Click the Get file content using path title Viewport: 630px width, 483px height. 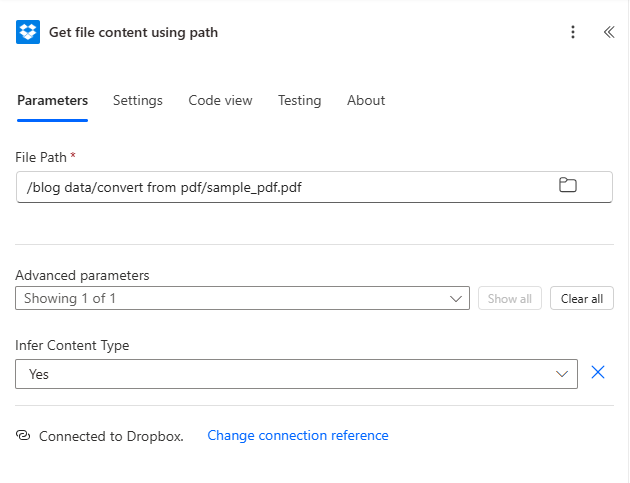click(133, 32)
